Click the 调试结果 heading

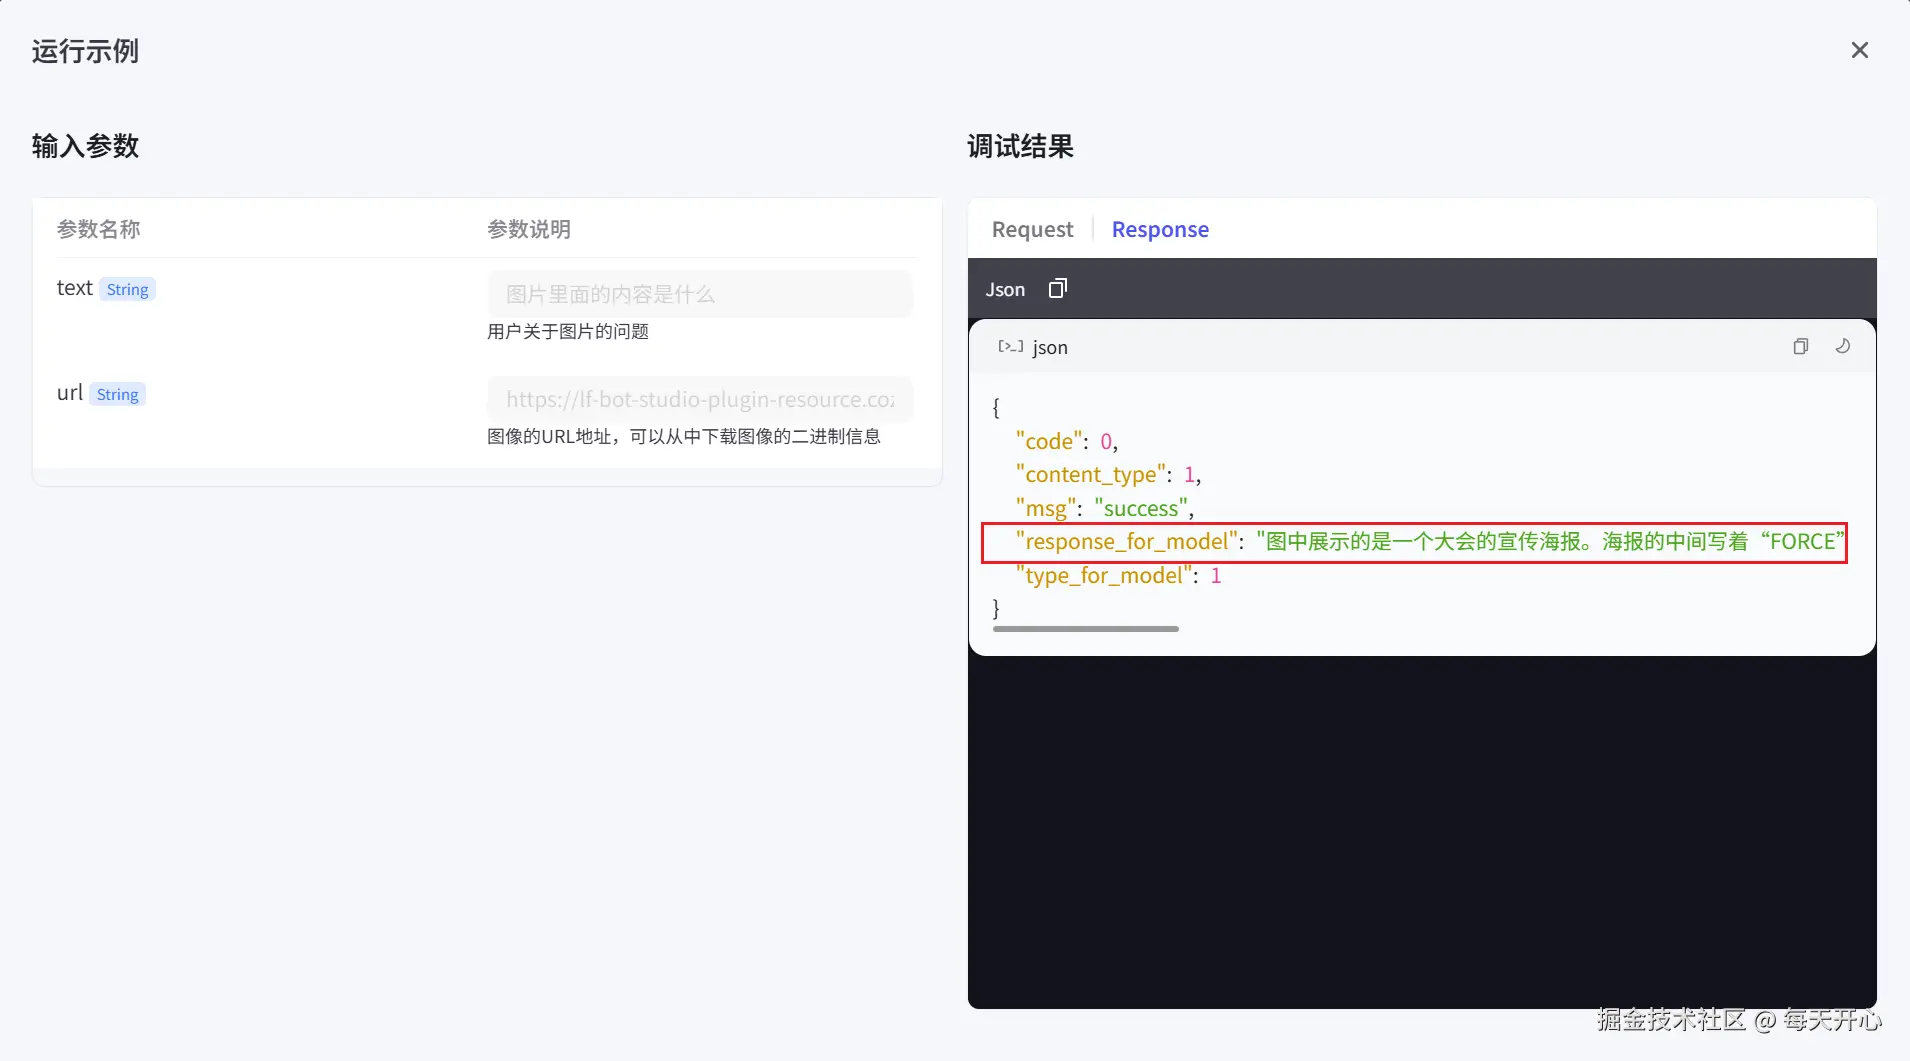pyautogui.click(x=1020, y=146)
